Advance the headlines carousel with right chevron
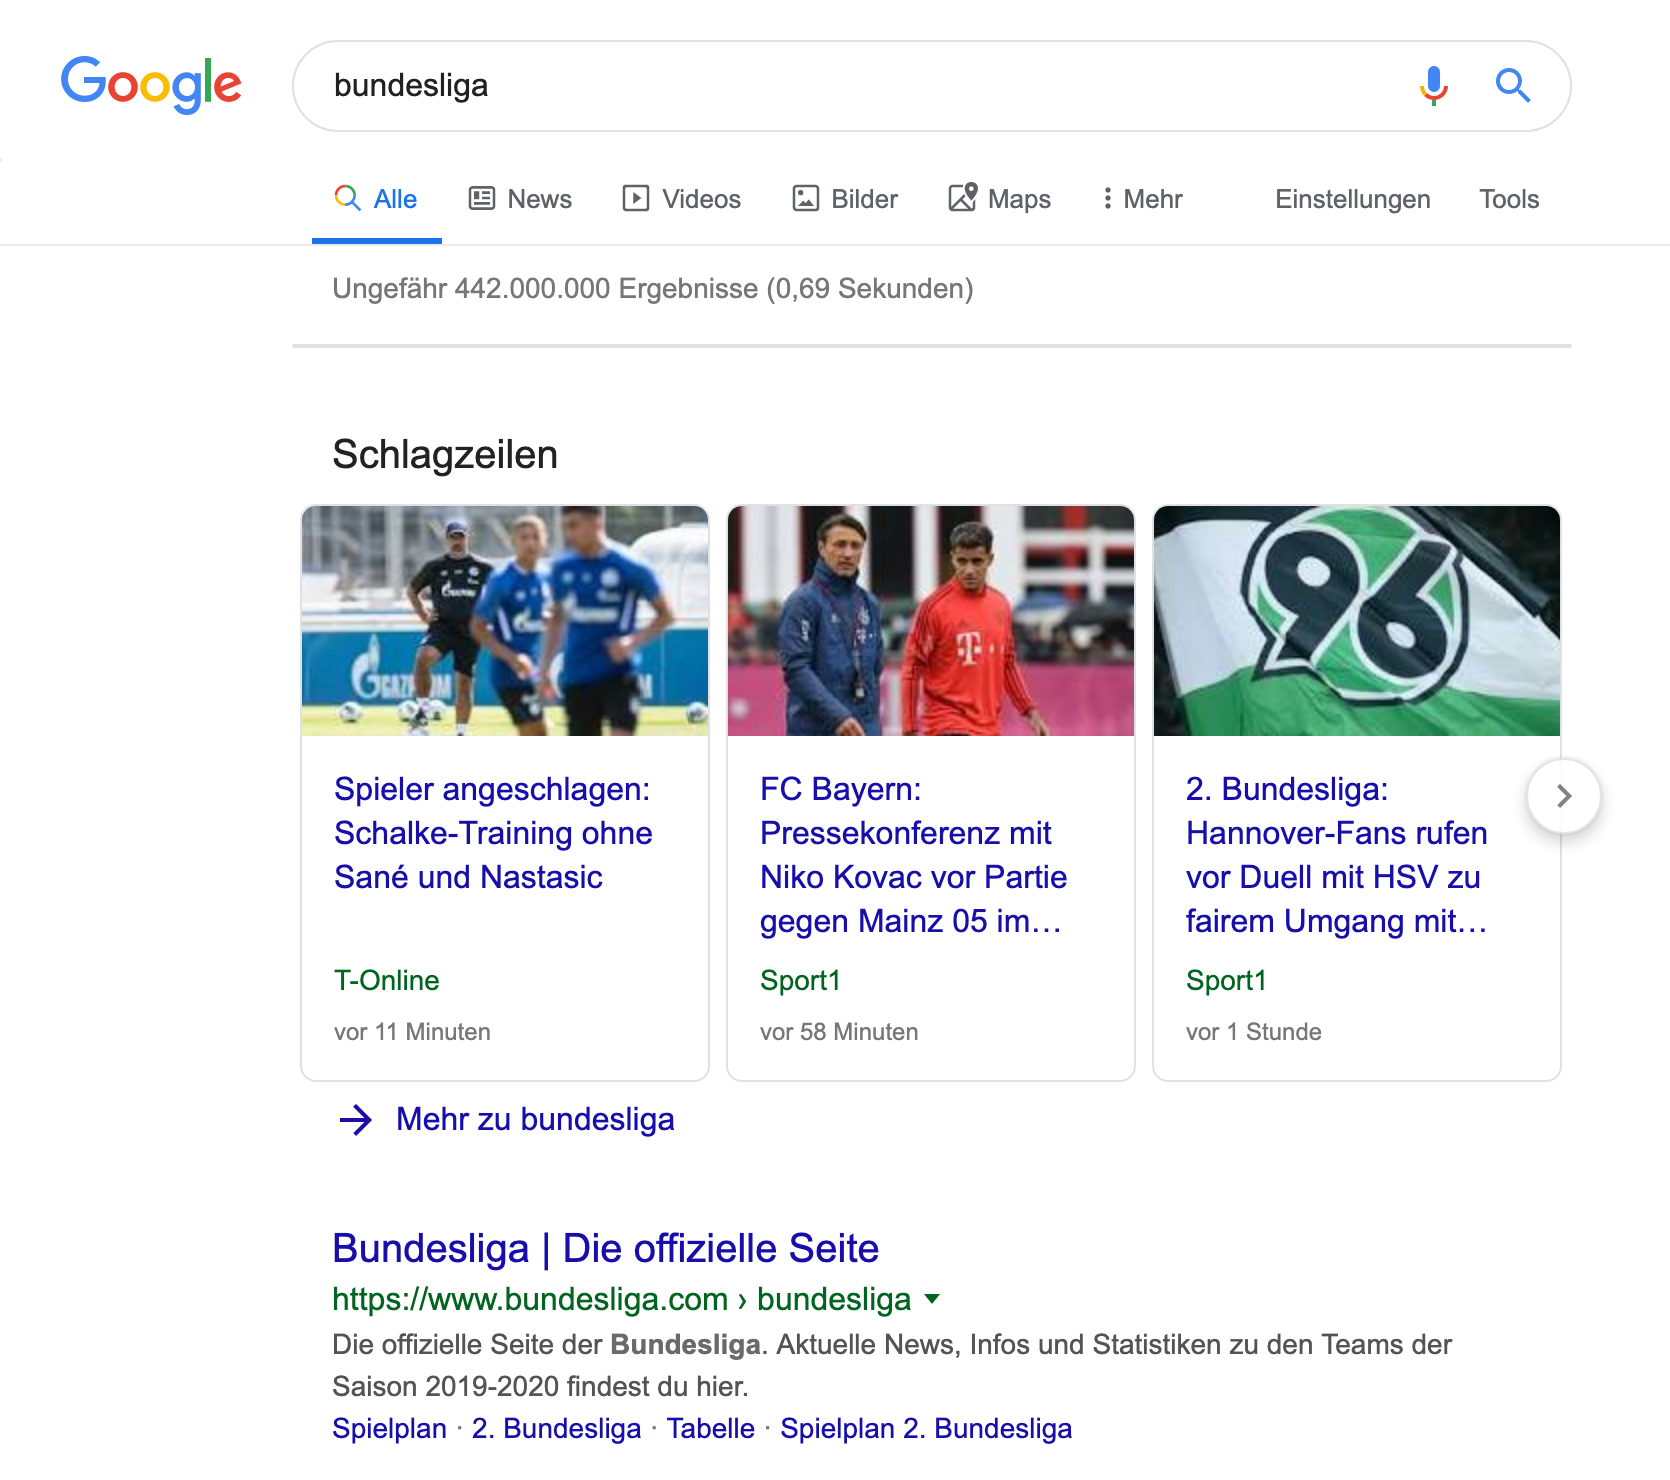The width and height of the screenshot is (1670, 1480). click(x=1563, y=796)
